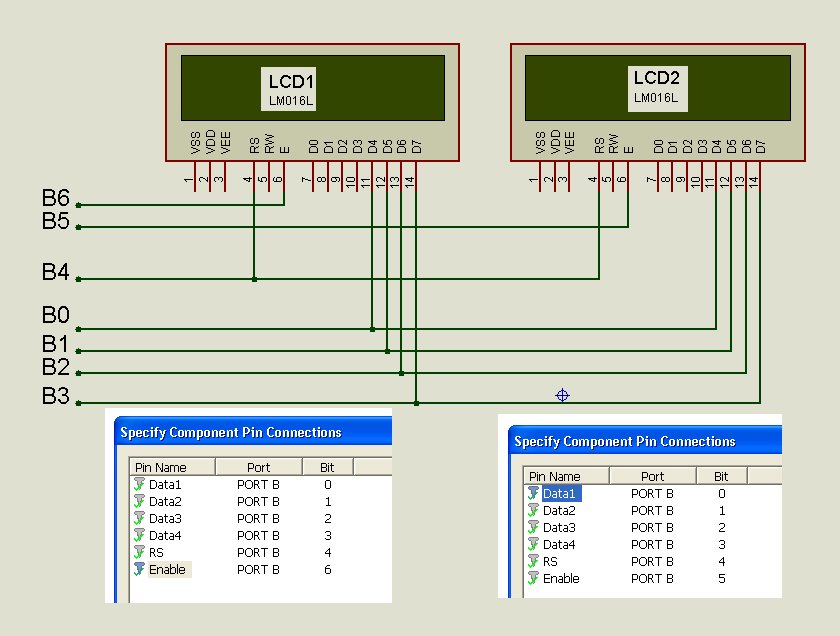Image resolution: width=840 pixels, height=636 pixels.
Task: Click RS pin icon in right dialog
Action: pos(534,562)
